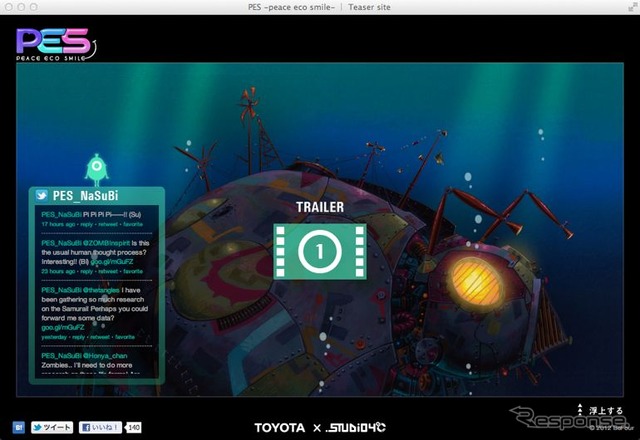Open the PES_NaSuBi Twitter widget title
The height and width of the screenshot is (440, 640).
tap(85, 196)
